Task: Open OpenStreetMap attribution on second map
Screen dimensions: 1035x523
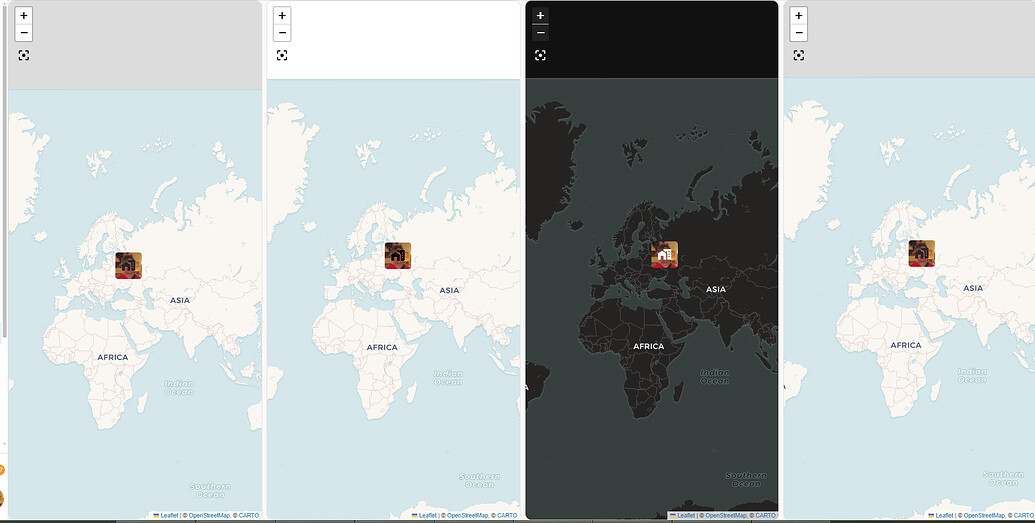Action: pyautogui.click(x=467, y=515)
